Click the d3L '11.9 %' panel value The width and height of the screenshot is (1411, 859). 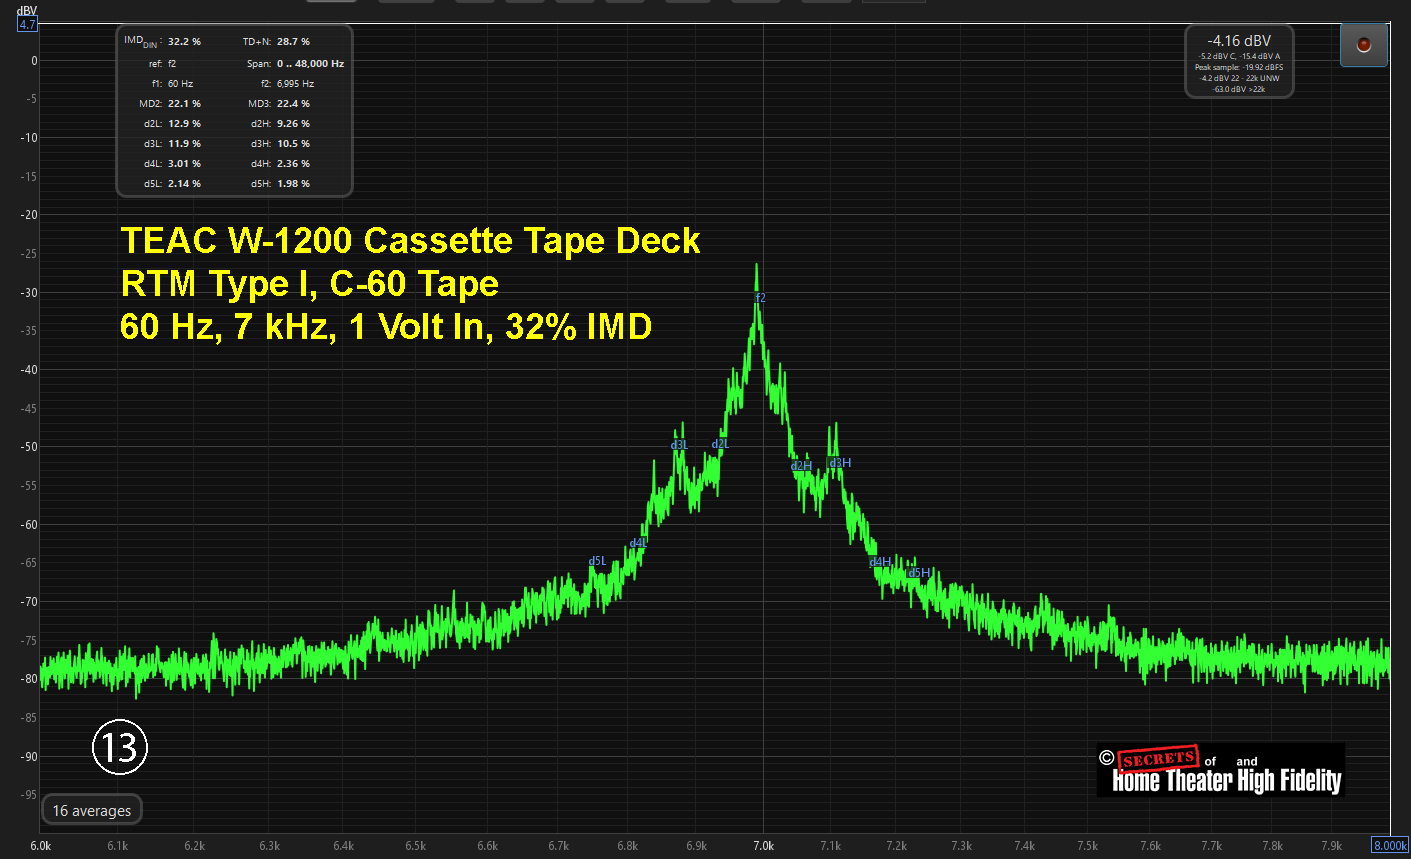[184, 144]
